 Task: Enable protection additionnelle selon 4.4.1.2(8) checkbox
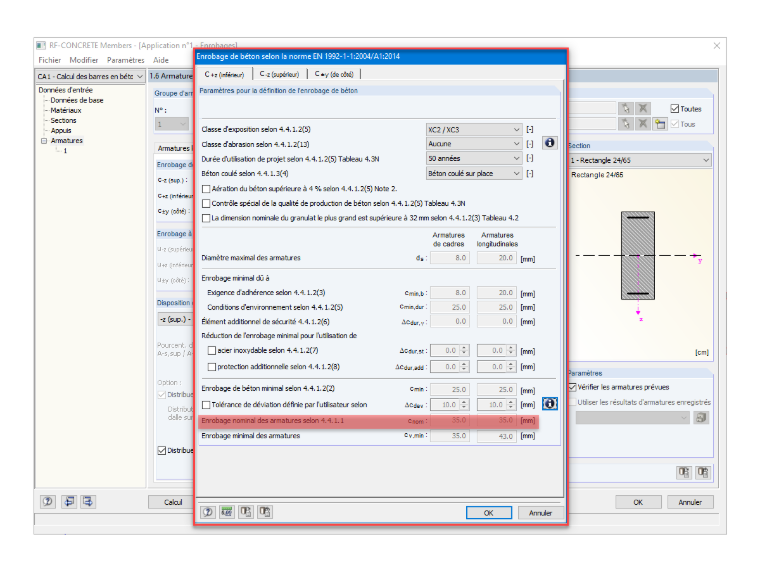pos(212,367)
